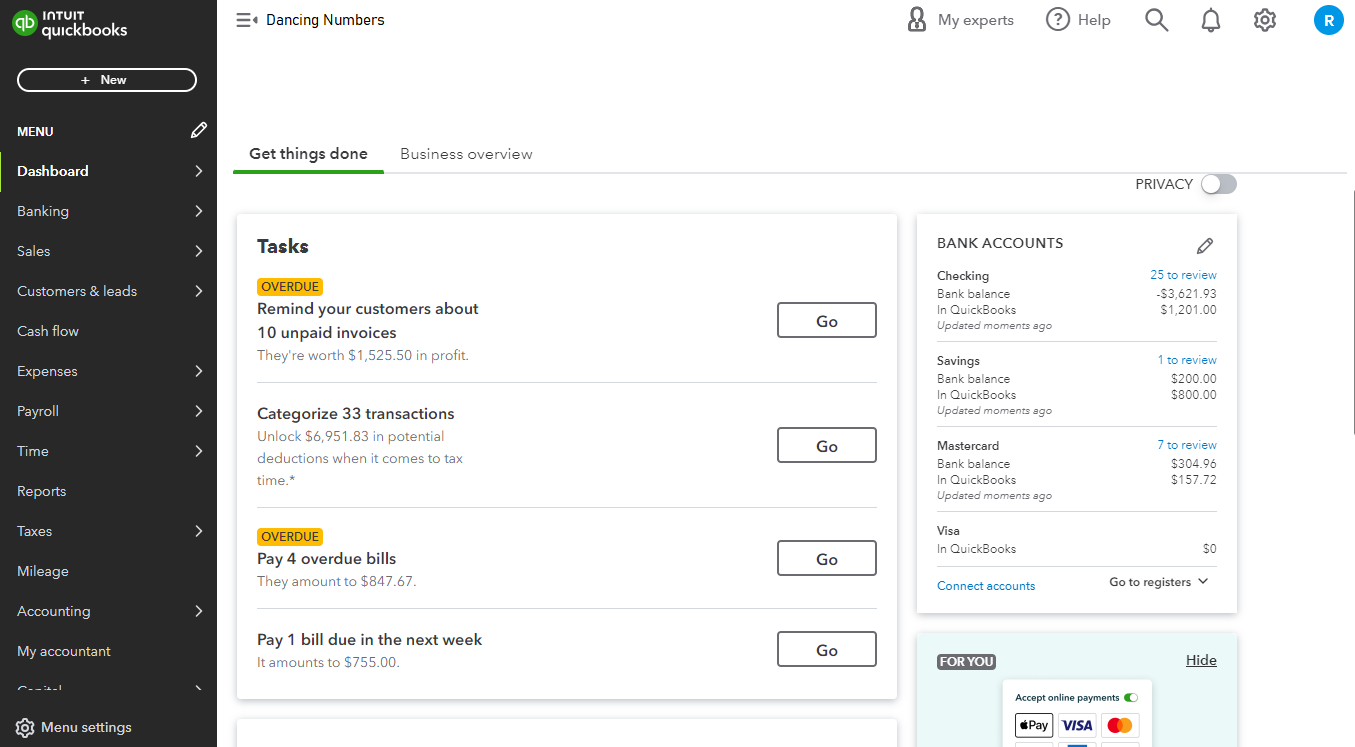Click the Help question mark icon
The image size is (1355, 747).
coord(1057,19)
